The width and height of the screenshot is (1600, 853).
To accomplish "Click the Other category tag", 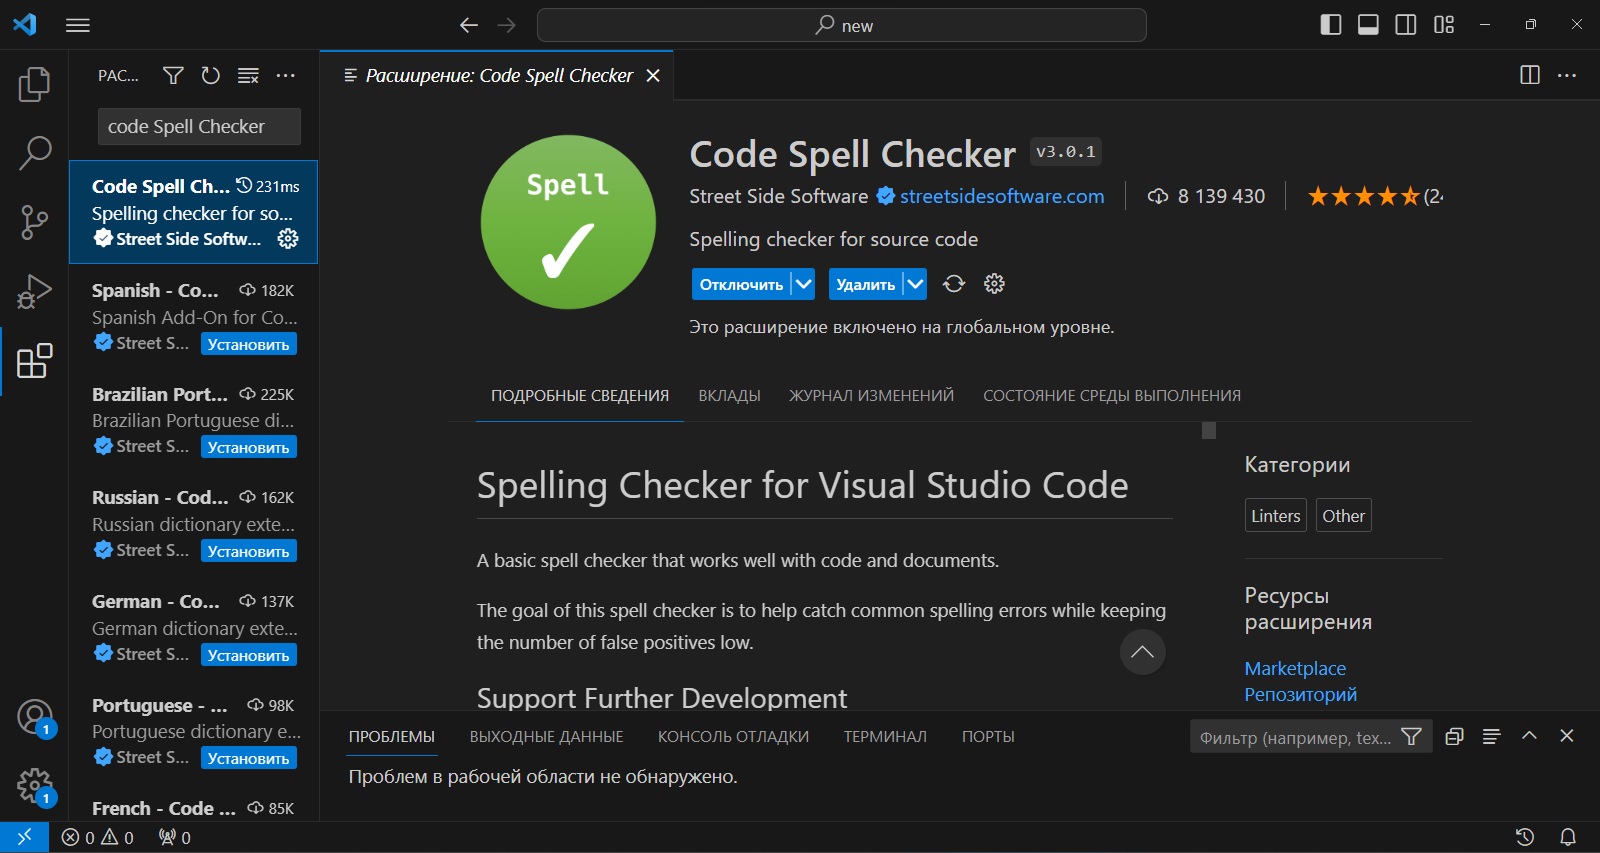I will pyautogui.click(x=1343, y=516).
